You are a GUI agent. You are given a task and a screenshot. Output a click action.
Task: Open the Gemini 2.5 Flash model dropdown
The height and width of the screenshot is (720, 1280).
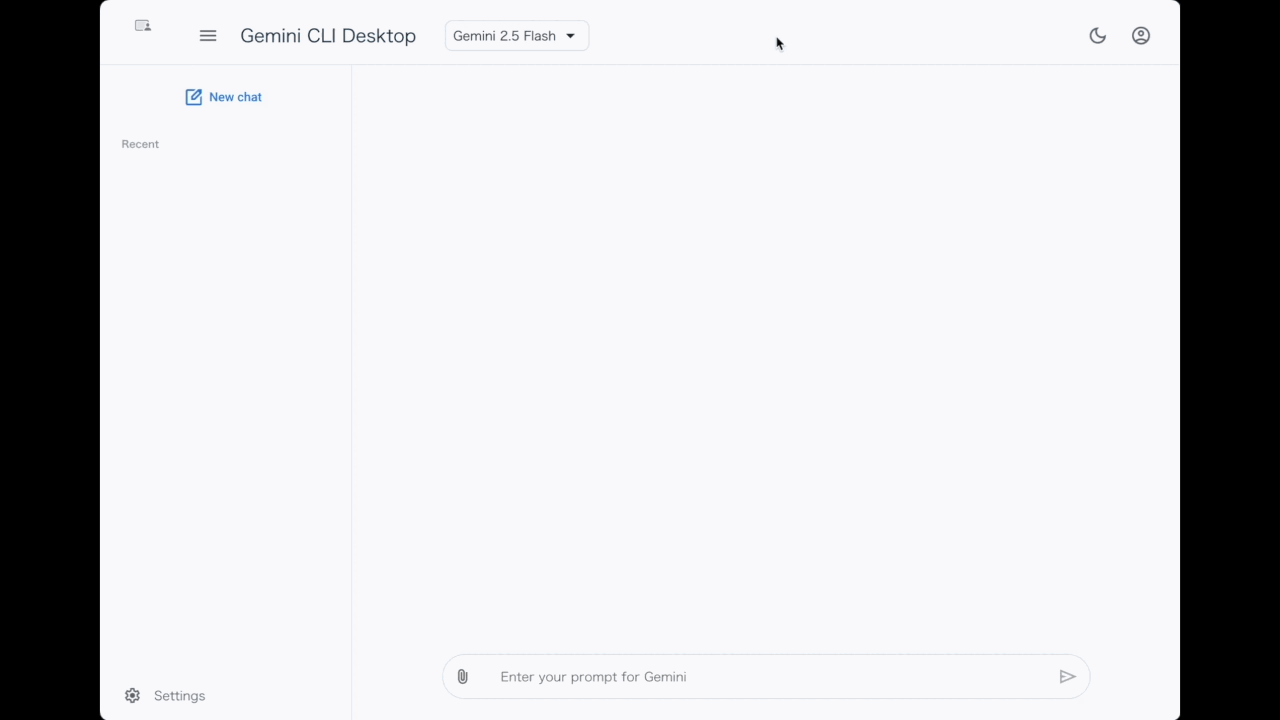tap(517, 36)
